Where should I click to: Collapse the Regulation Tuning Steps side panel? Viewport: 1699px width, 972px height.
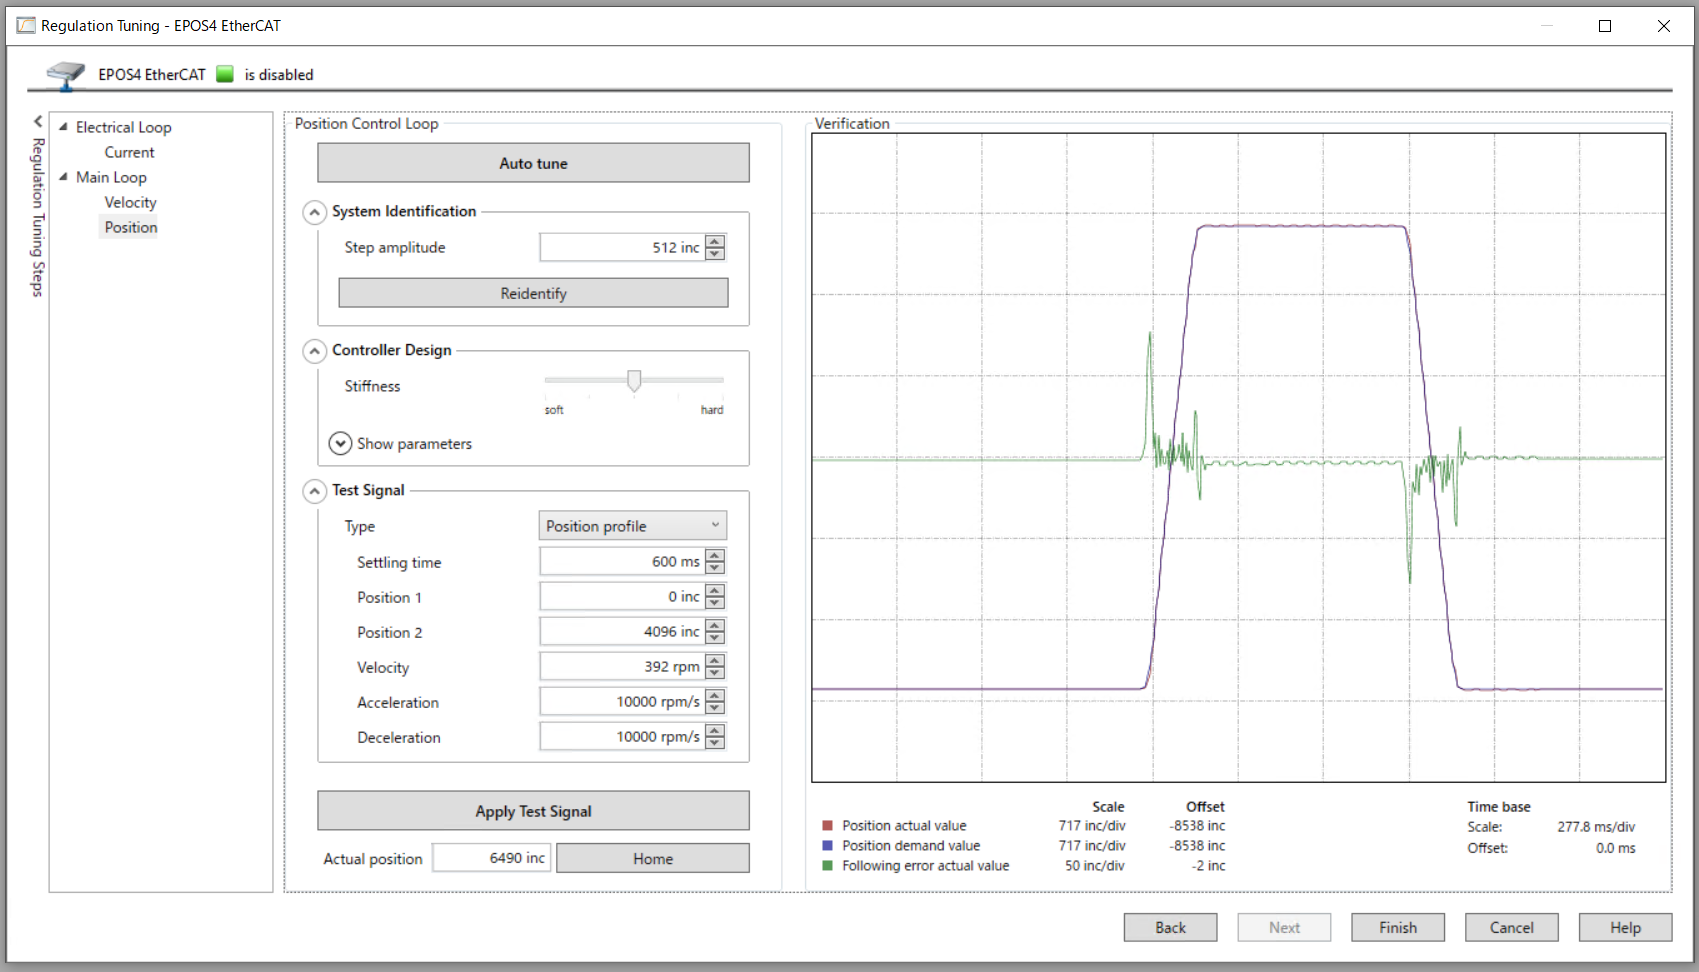point(38,121)
